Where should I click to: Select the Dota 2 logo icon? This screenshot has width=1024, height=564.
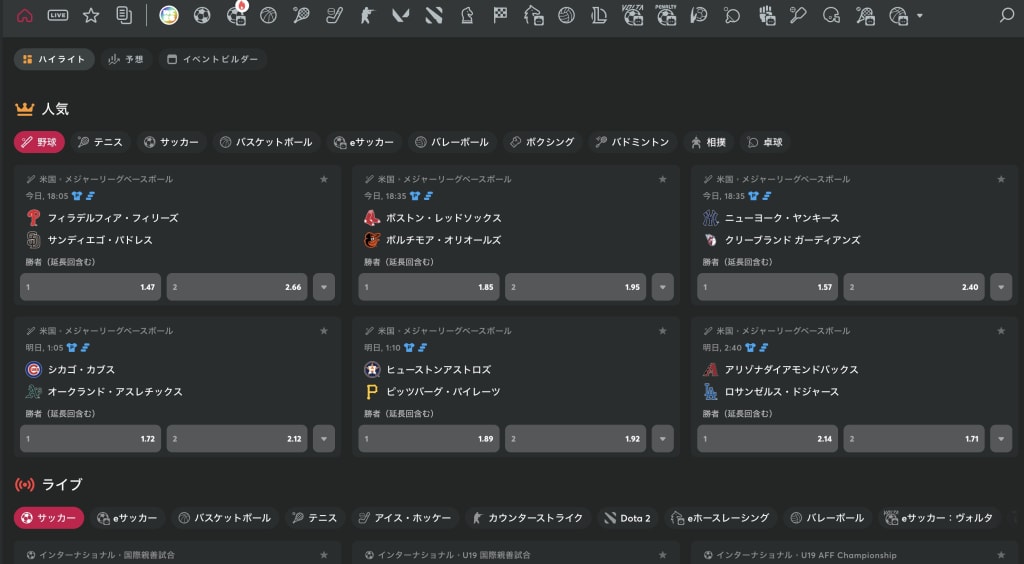(434, 15)
